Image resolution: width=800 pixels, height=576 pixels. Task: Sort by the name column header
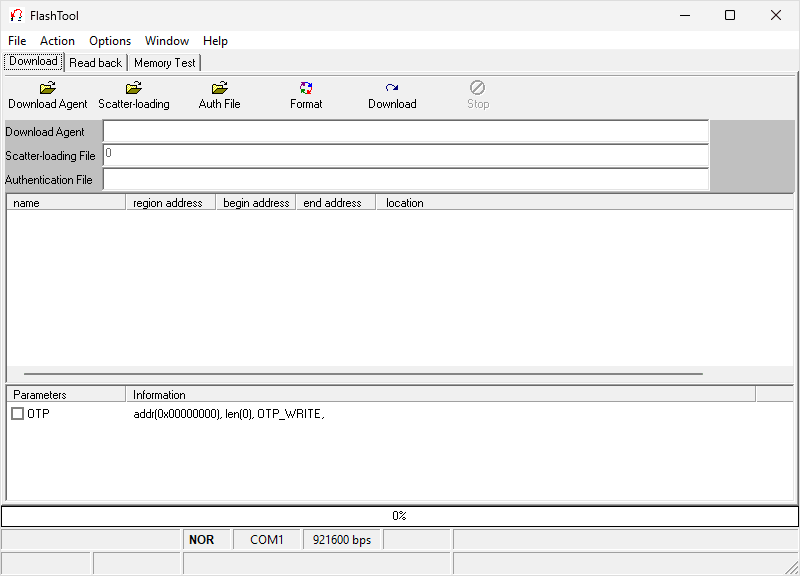[66, 203]
